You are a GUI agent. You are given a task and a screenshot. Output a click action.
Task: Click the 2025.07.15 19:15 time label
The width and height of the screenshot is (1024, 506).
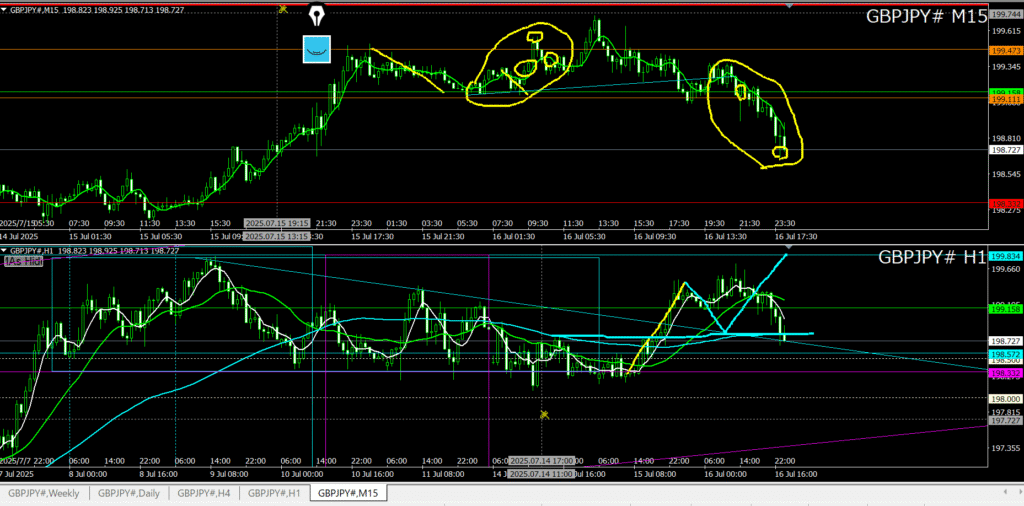277,223
